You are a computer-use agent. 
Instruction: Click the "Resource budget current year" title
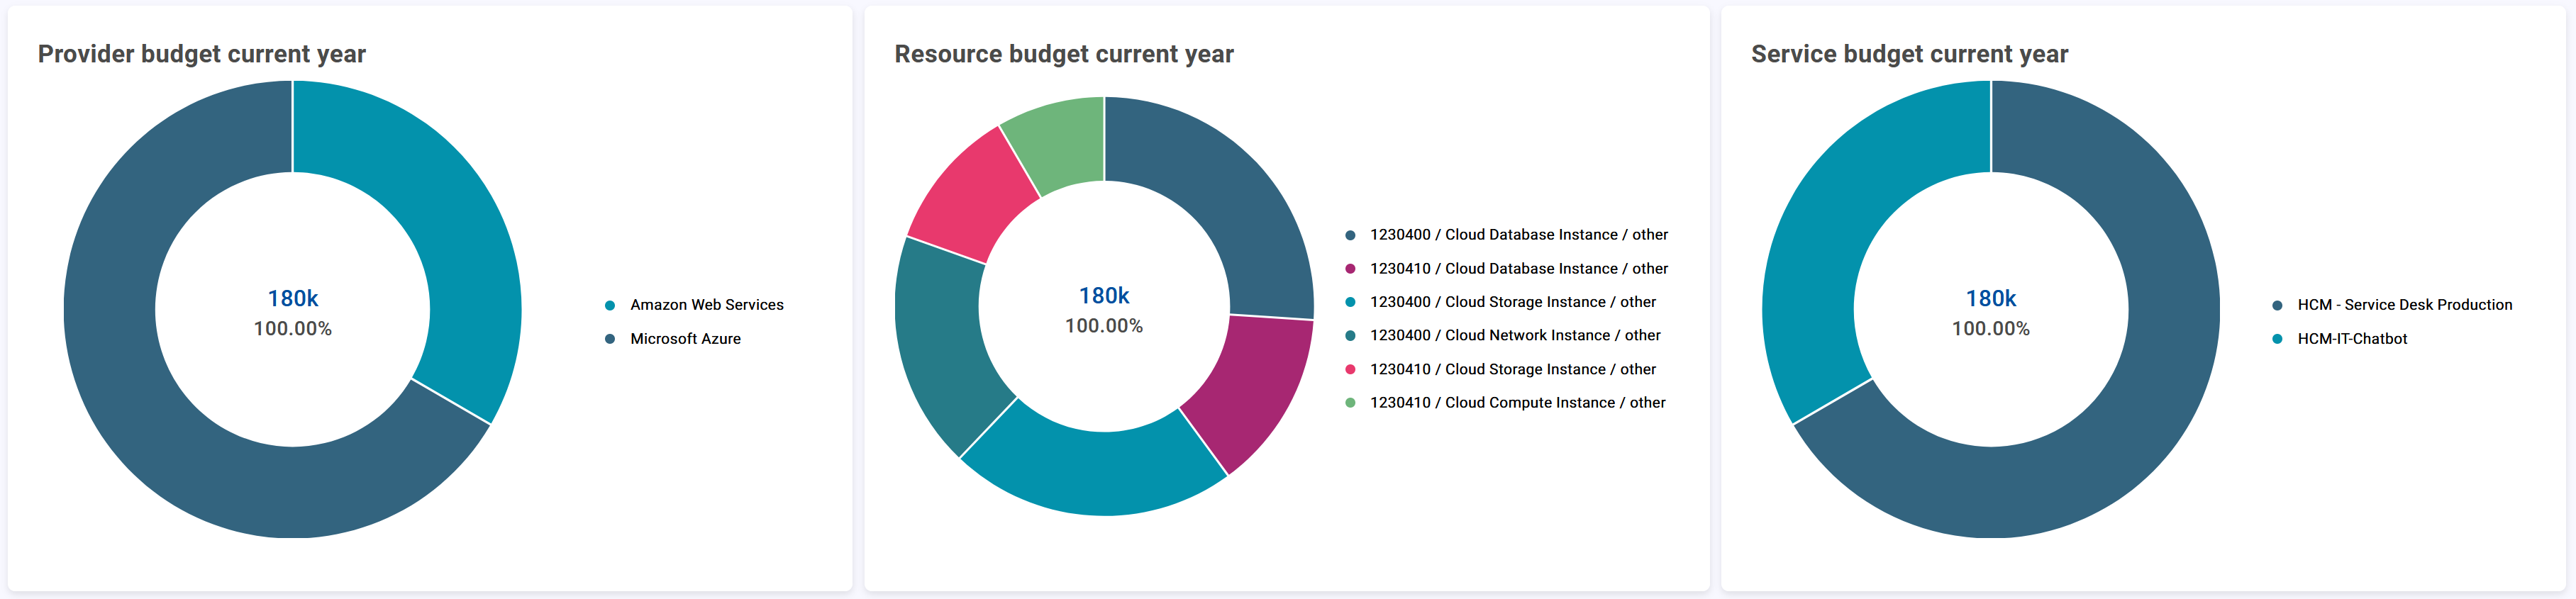point(1064,54)
